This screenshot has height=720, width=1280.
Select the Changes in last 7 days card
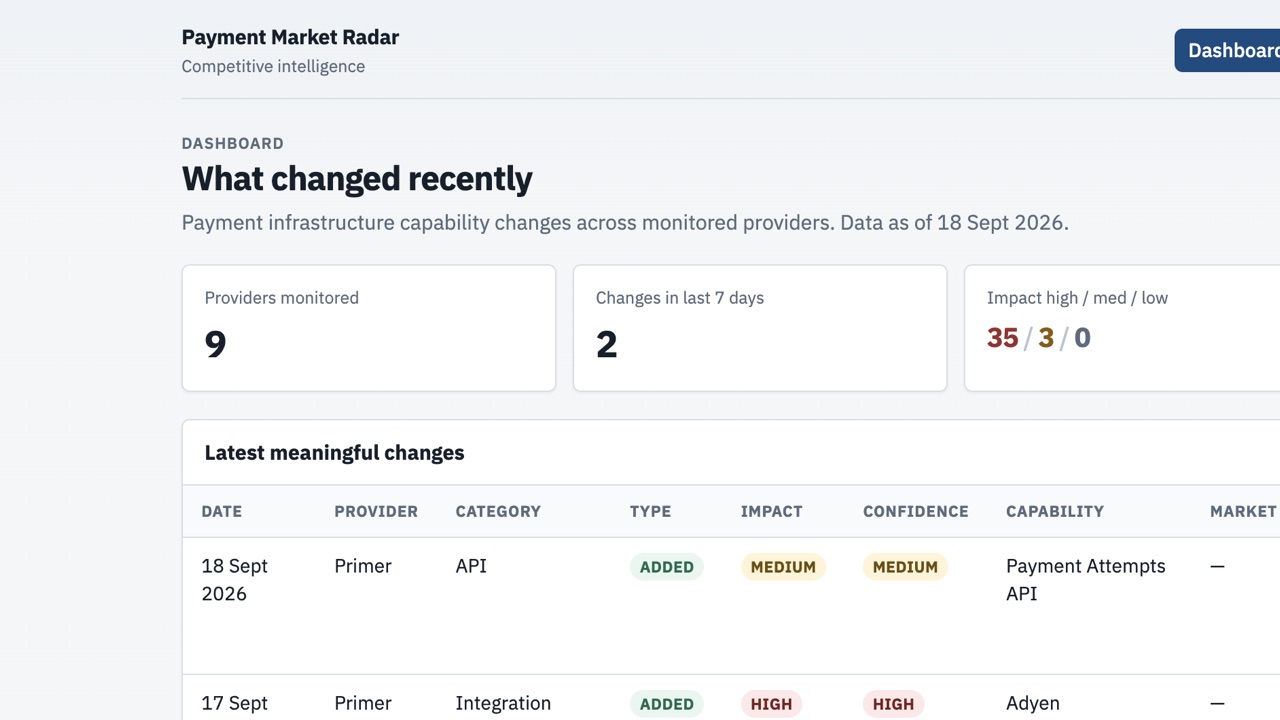[760, 328]
